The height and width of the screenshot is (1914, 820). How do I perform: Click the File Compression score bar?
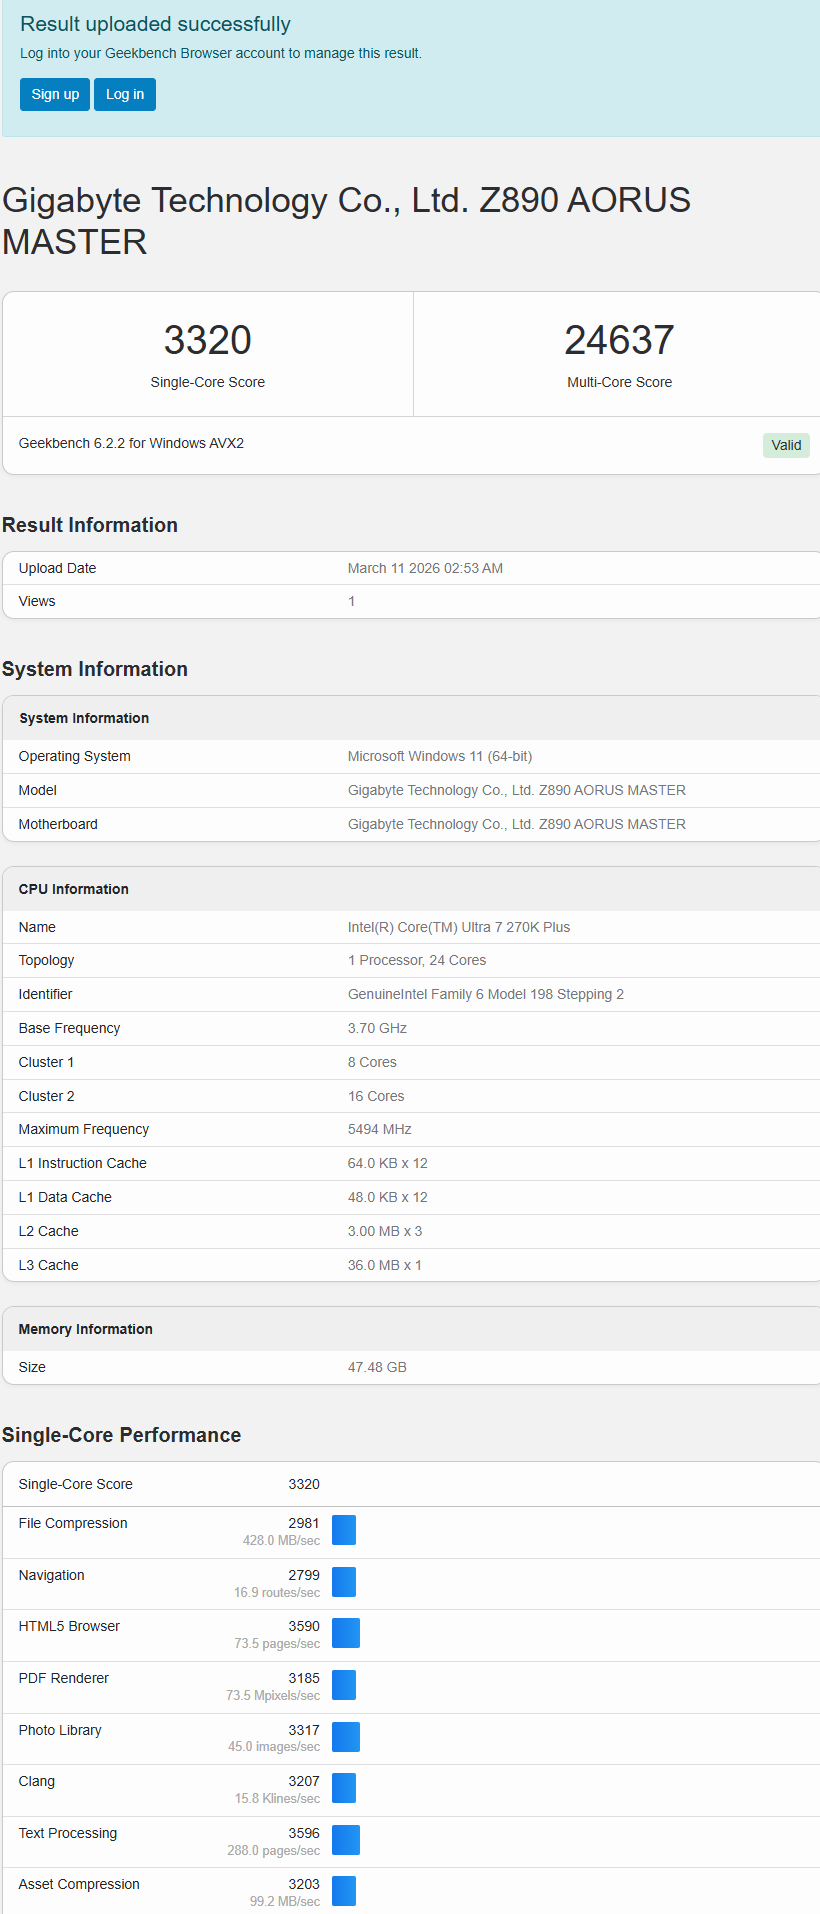[x=344, y=1530]
